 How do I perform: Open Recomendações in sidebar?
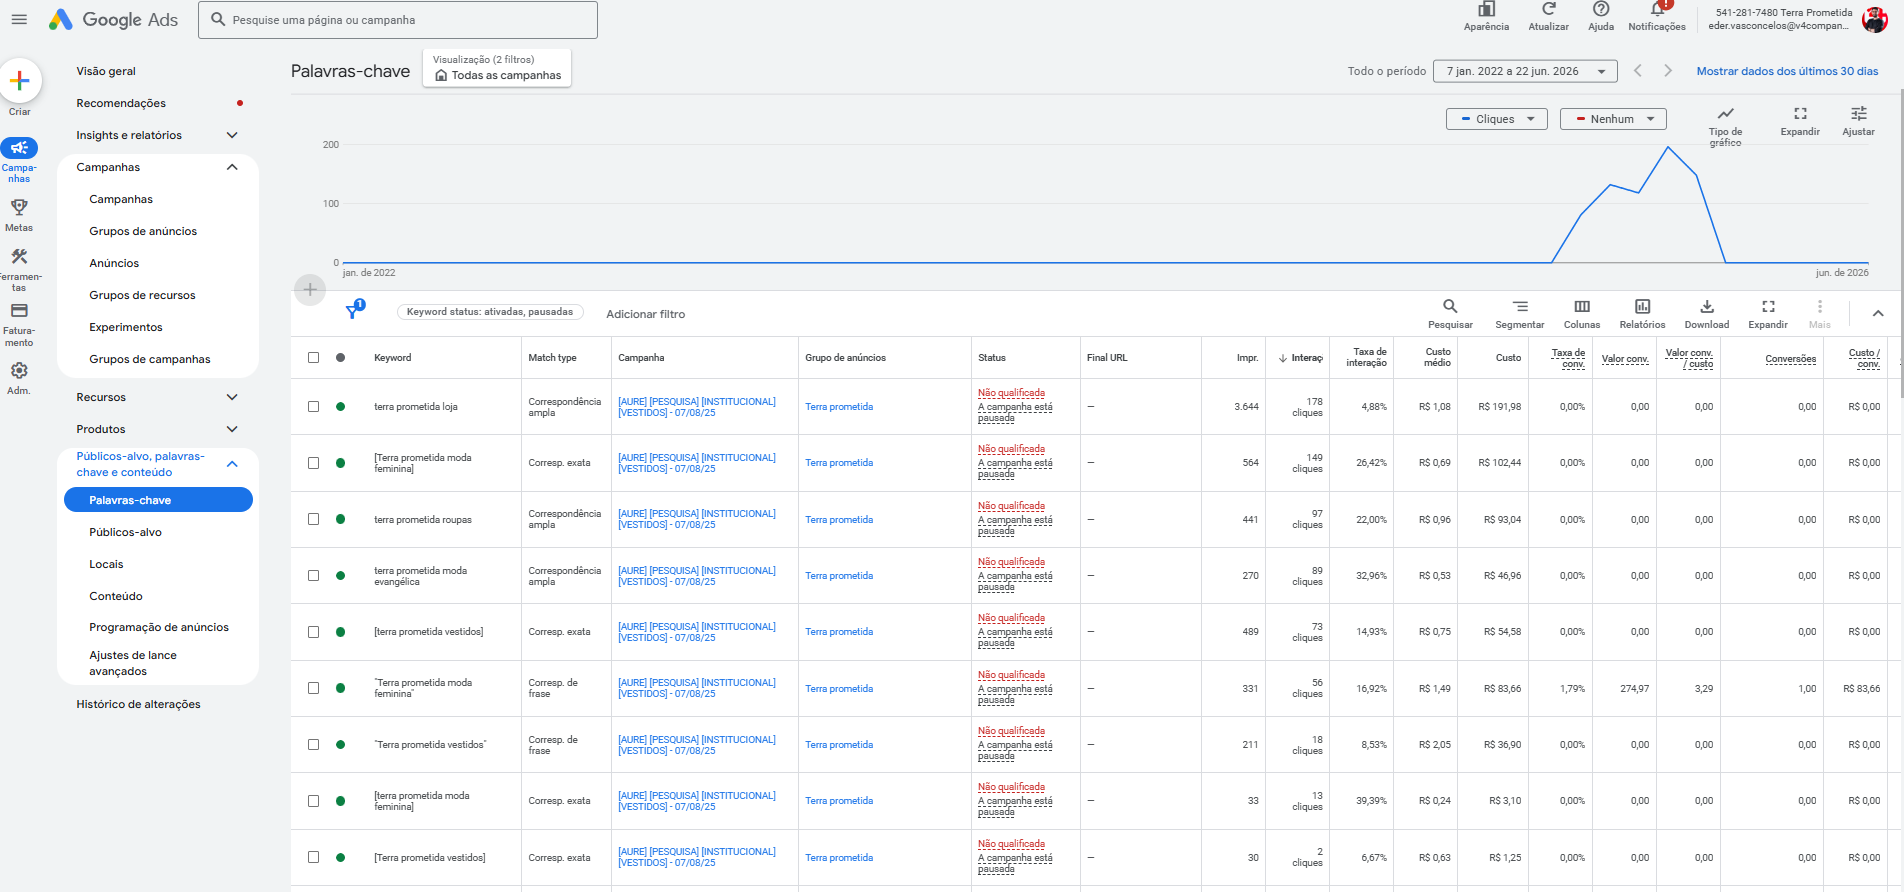pyautogui.click(x=121, y=103)
